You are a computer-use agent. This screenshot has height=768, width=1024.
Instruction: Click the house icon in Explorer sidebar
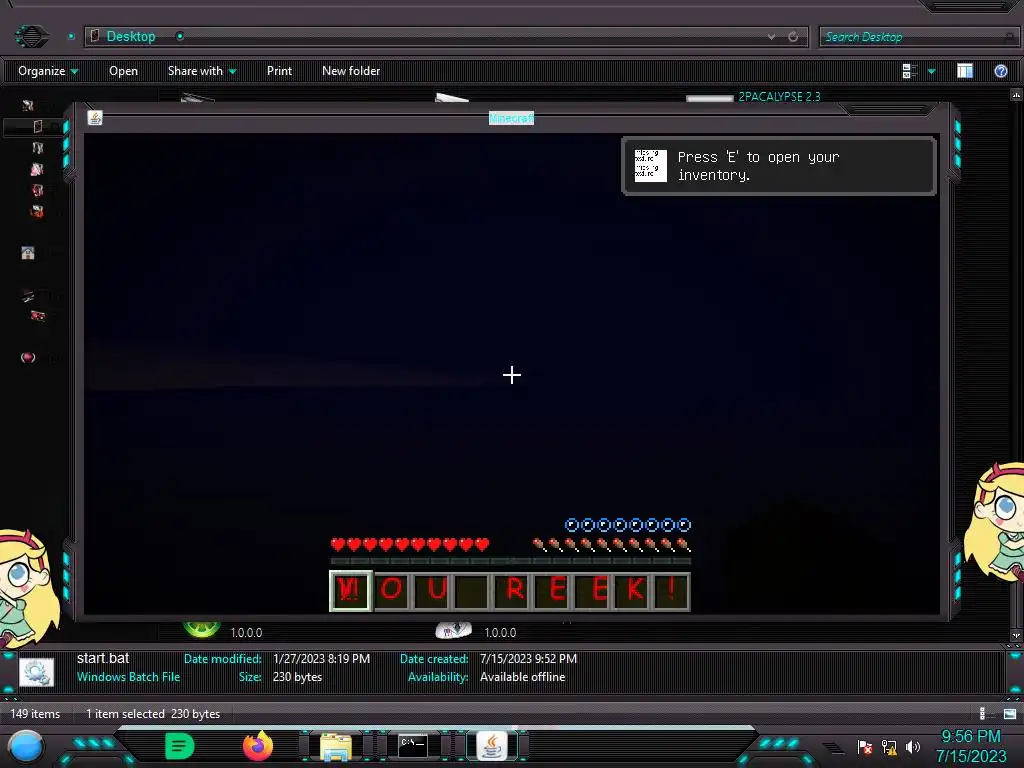27,253
